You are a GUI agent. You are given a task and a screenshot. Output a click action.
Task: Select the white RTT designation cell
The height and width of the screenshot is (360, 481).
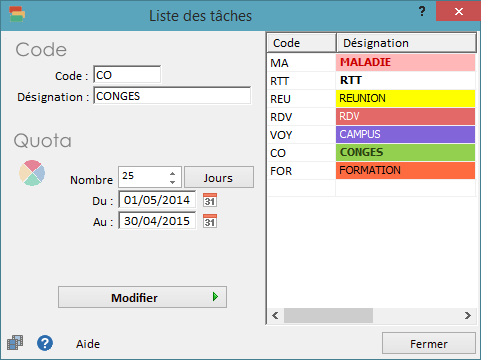click(x=405, y=80)
